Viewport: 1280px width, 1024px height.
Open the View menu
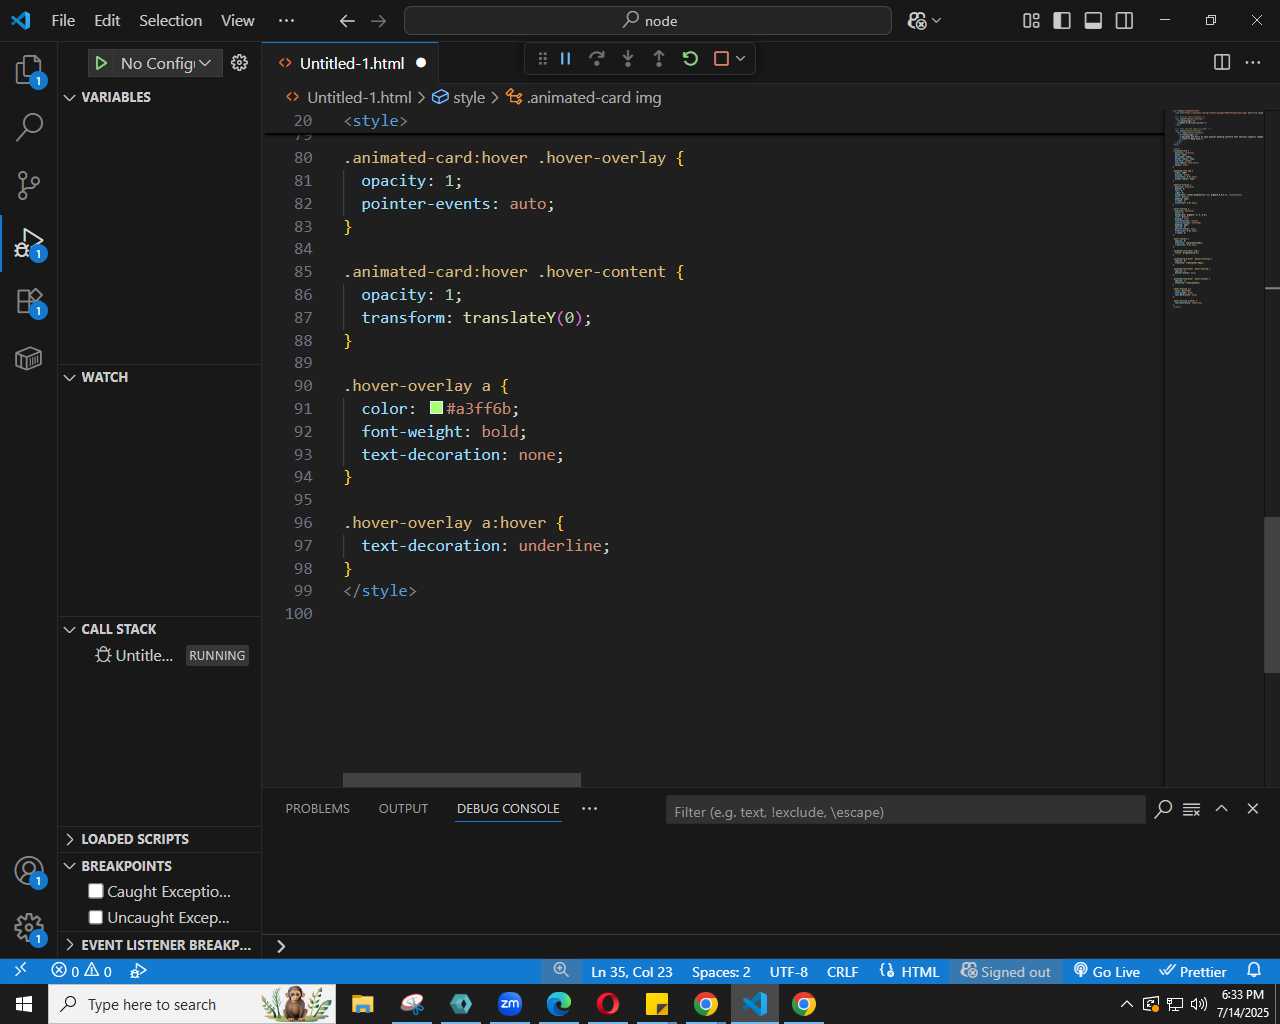[x=237, y=20]
